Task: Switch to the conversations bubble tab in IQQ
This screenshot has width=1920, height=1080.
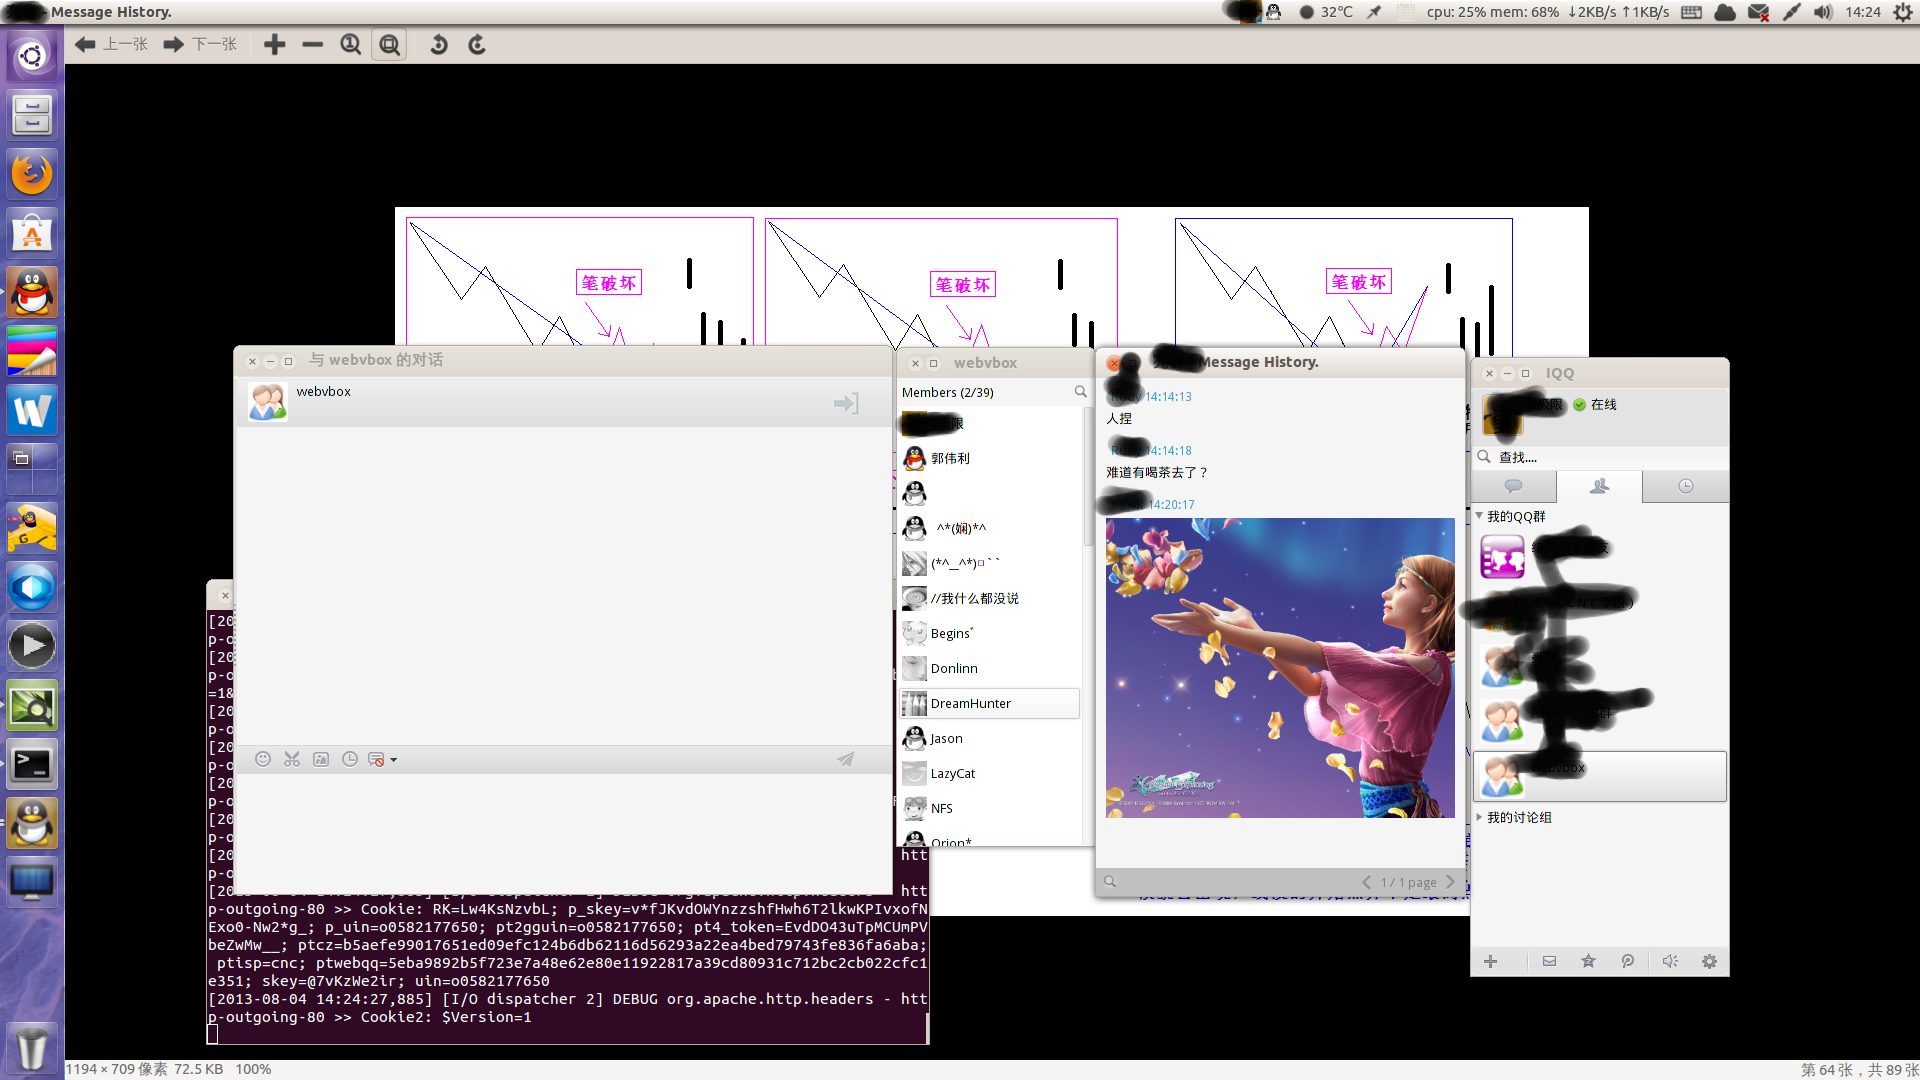Action: tap(1514, 486)
